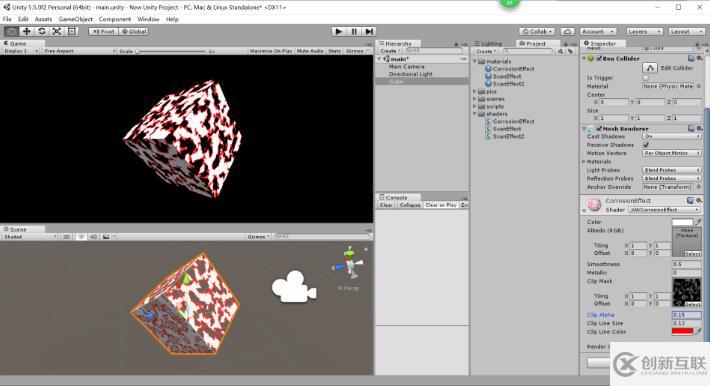This screenshot has height=386, width=710.
Task: Toggle the Is Trigger checkbox
Action: pyautogui.click(x=646, y=78)
